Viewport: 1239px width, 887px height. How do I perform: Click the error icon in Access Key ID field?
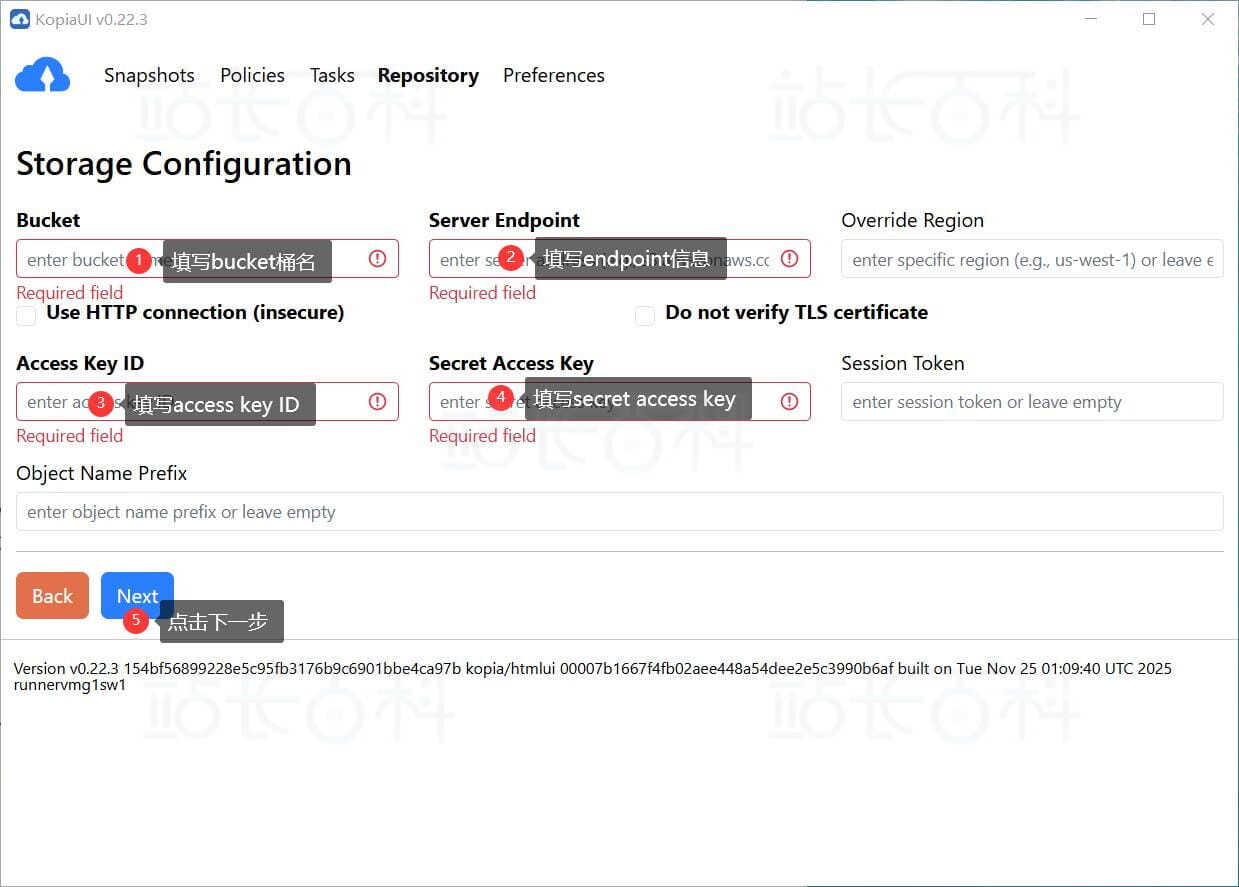377,401
